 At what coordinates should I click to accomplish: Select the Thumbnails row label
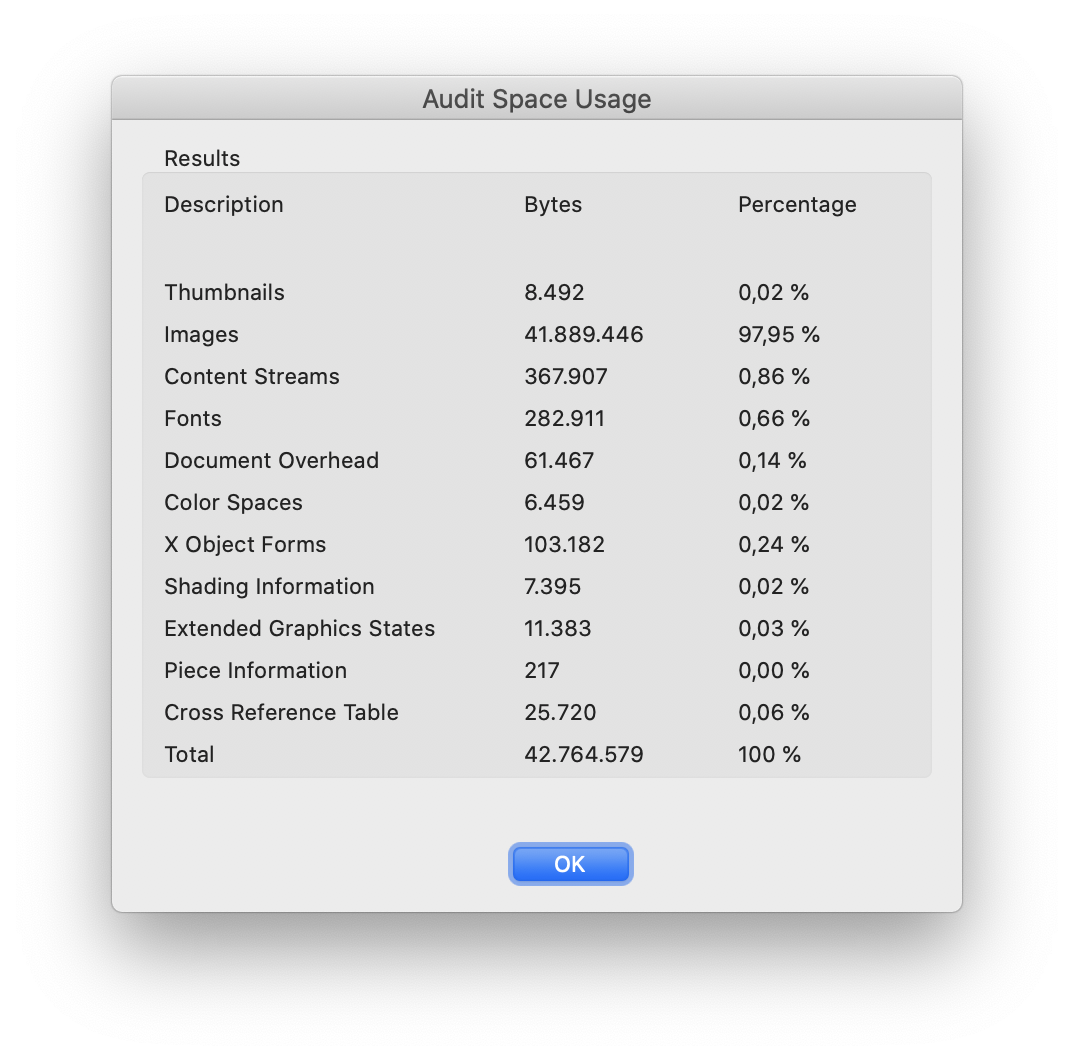click(224, 292)
